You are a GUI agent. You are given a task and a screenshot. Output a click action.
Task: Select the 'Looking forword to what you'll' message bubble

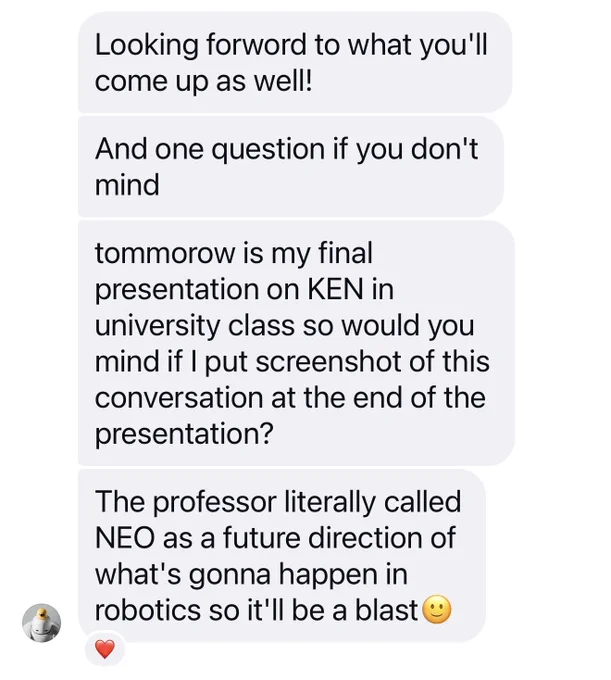click(295, 62)
